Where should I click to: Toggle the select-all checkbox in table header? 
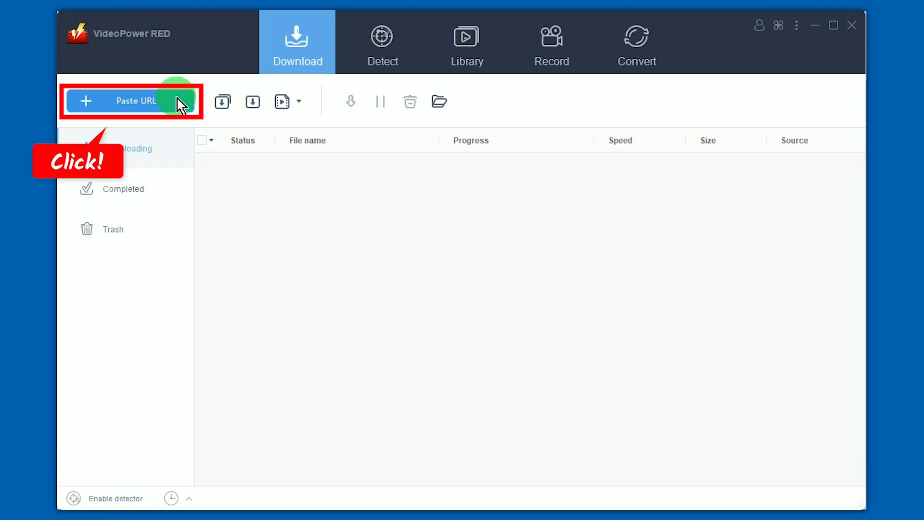point(202,140)
